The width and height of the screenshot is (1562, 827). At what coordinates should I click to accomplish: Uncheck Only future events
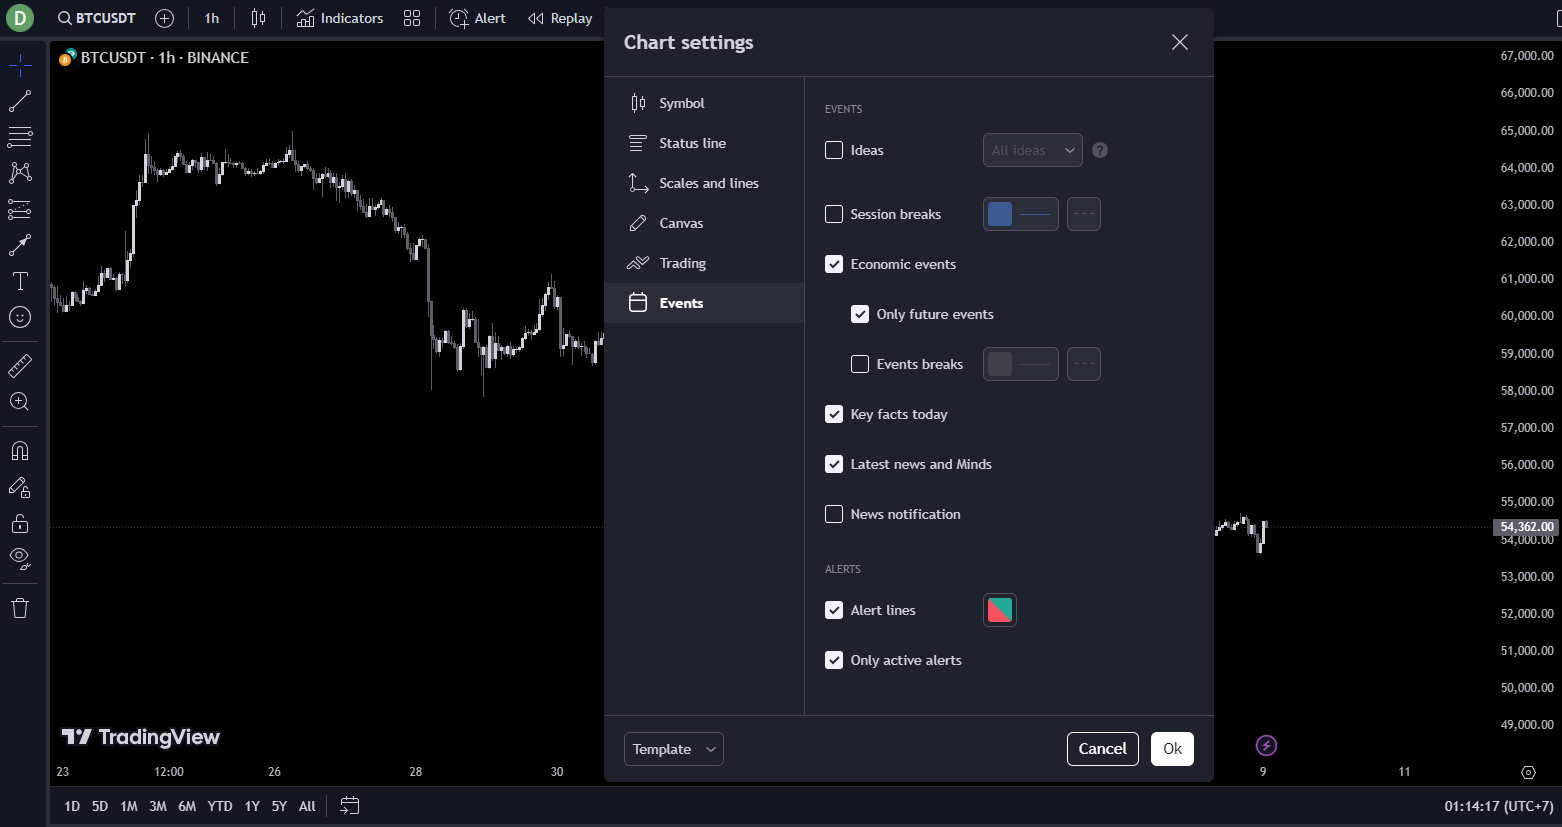(x=860, y=314)
